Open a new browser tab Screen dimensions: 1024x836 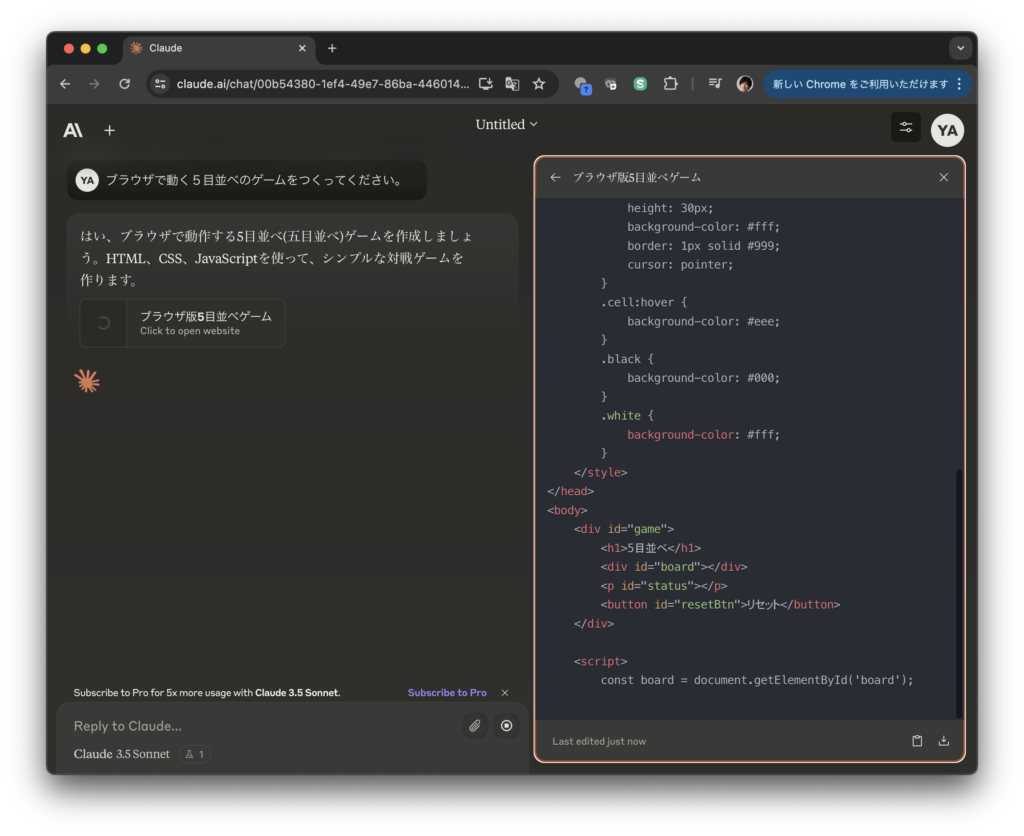(x=332, y=48)
